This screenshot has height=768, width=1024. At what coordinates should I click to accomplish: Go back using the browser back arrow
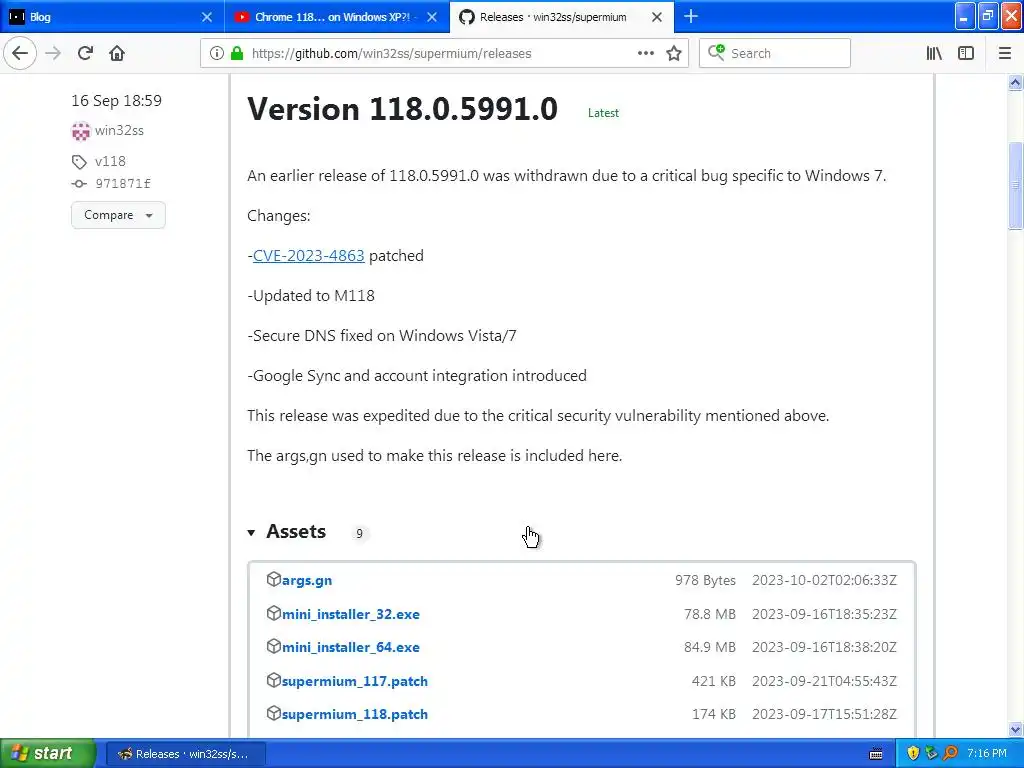(20, 53)
